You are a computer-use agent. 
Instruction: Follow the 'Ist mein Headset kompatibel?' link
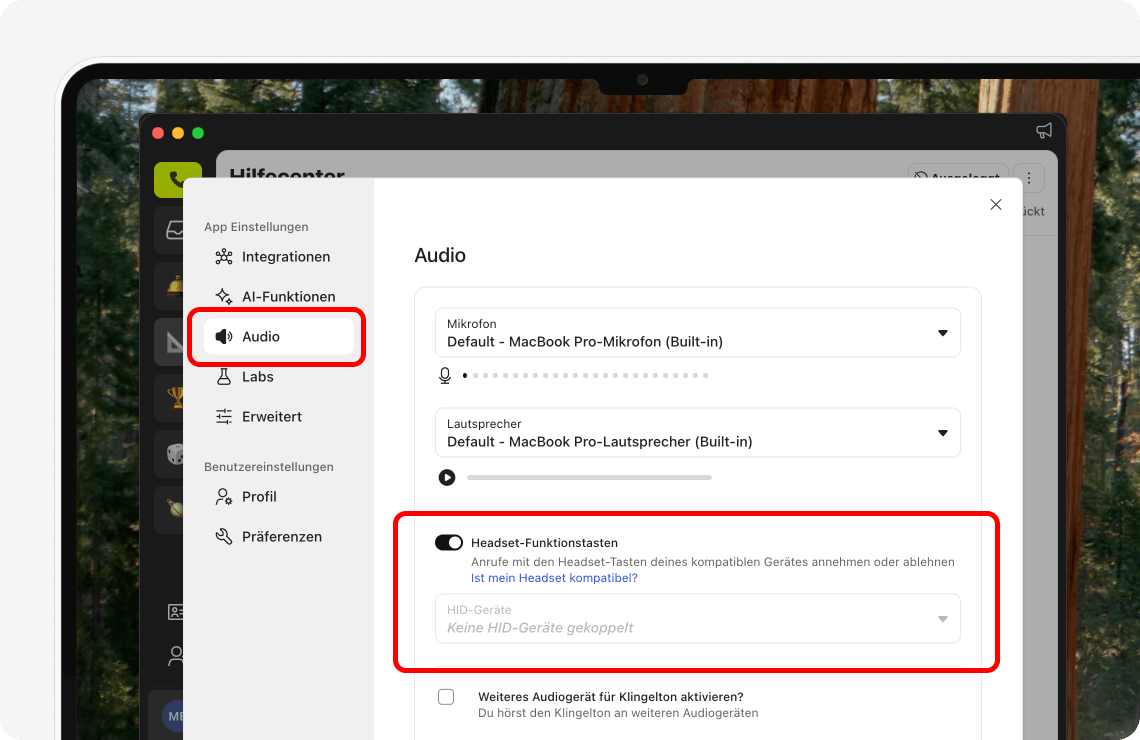pos(554,577)
